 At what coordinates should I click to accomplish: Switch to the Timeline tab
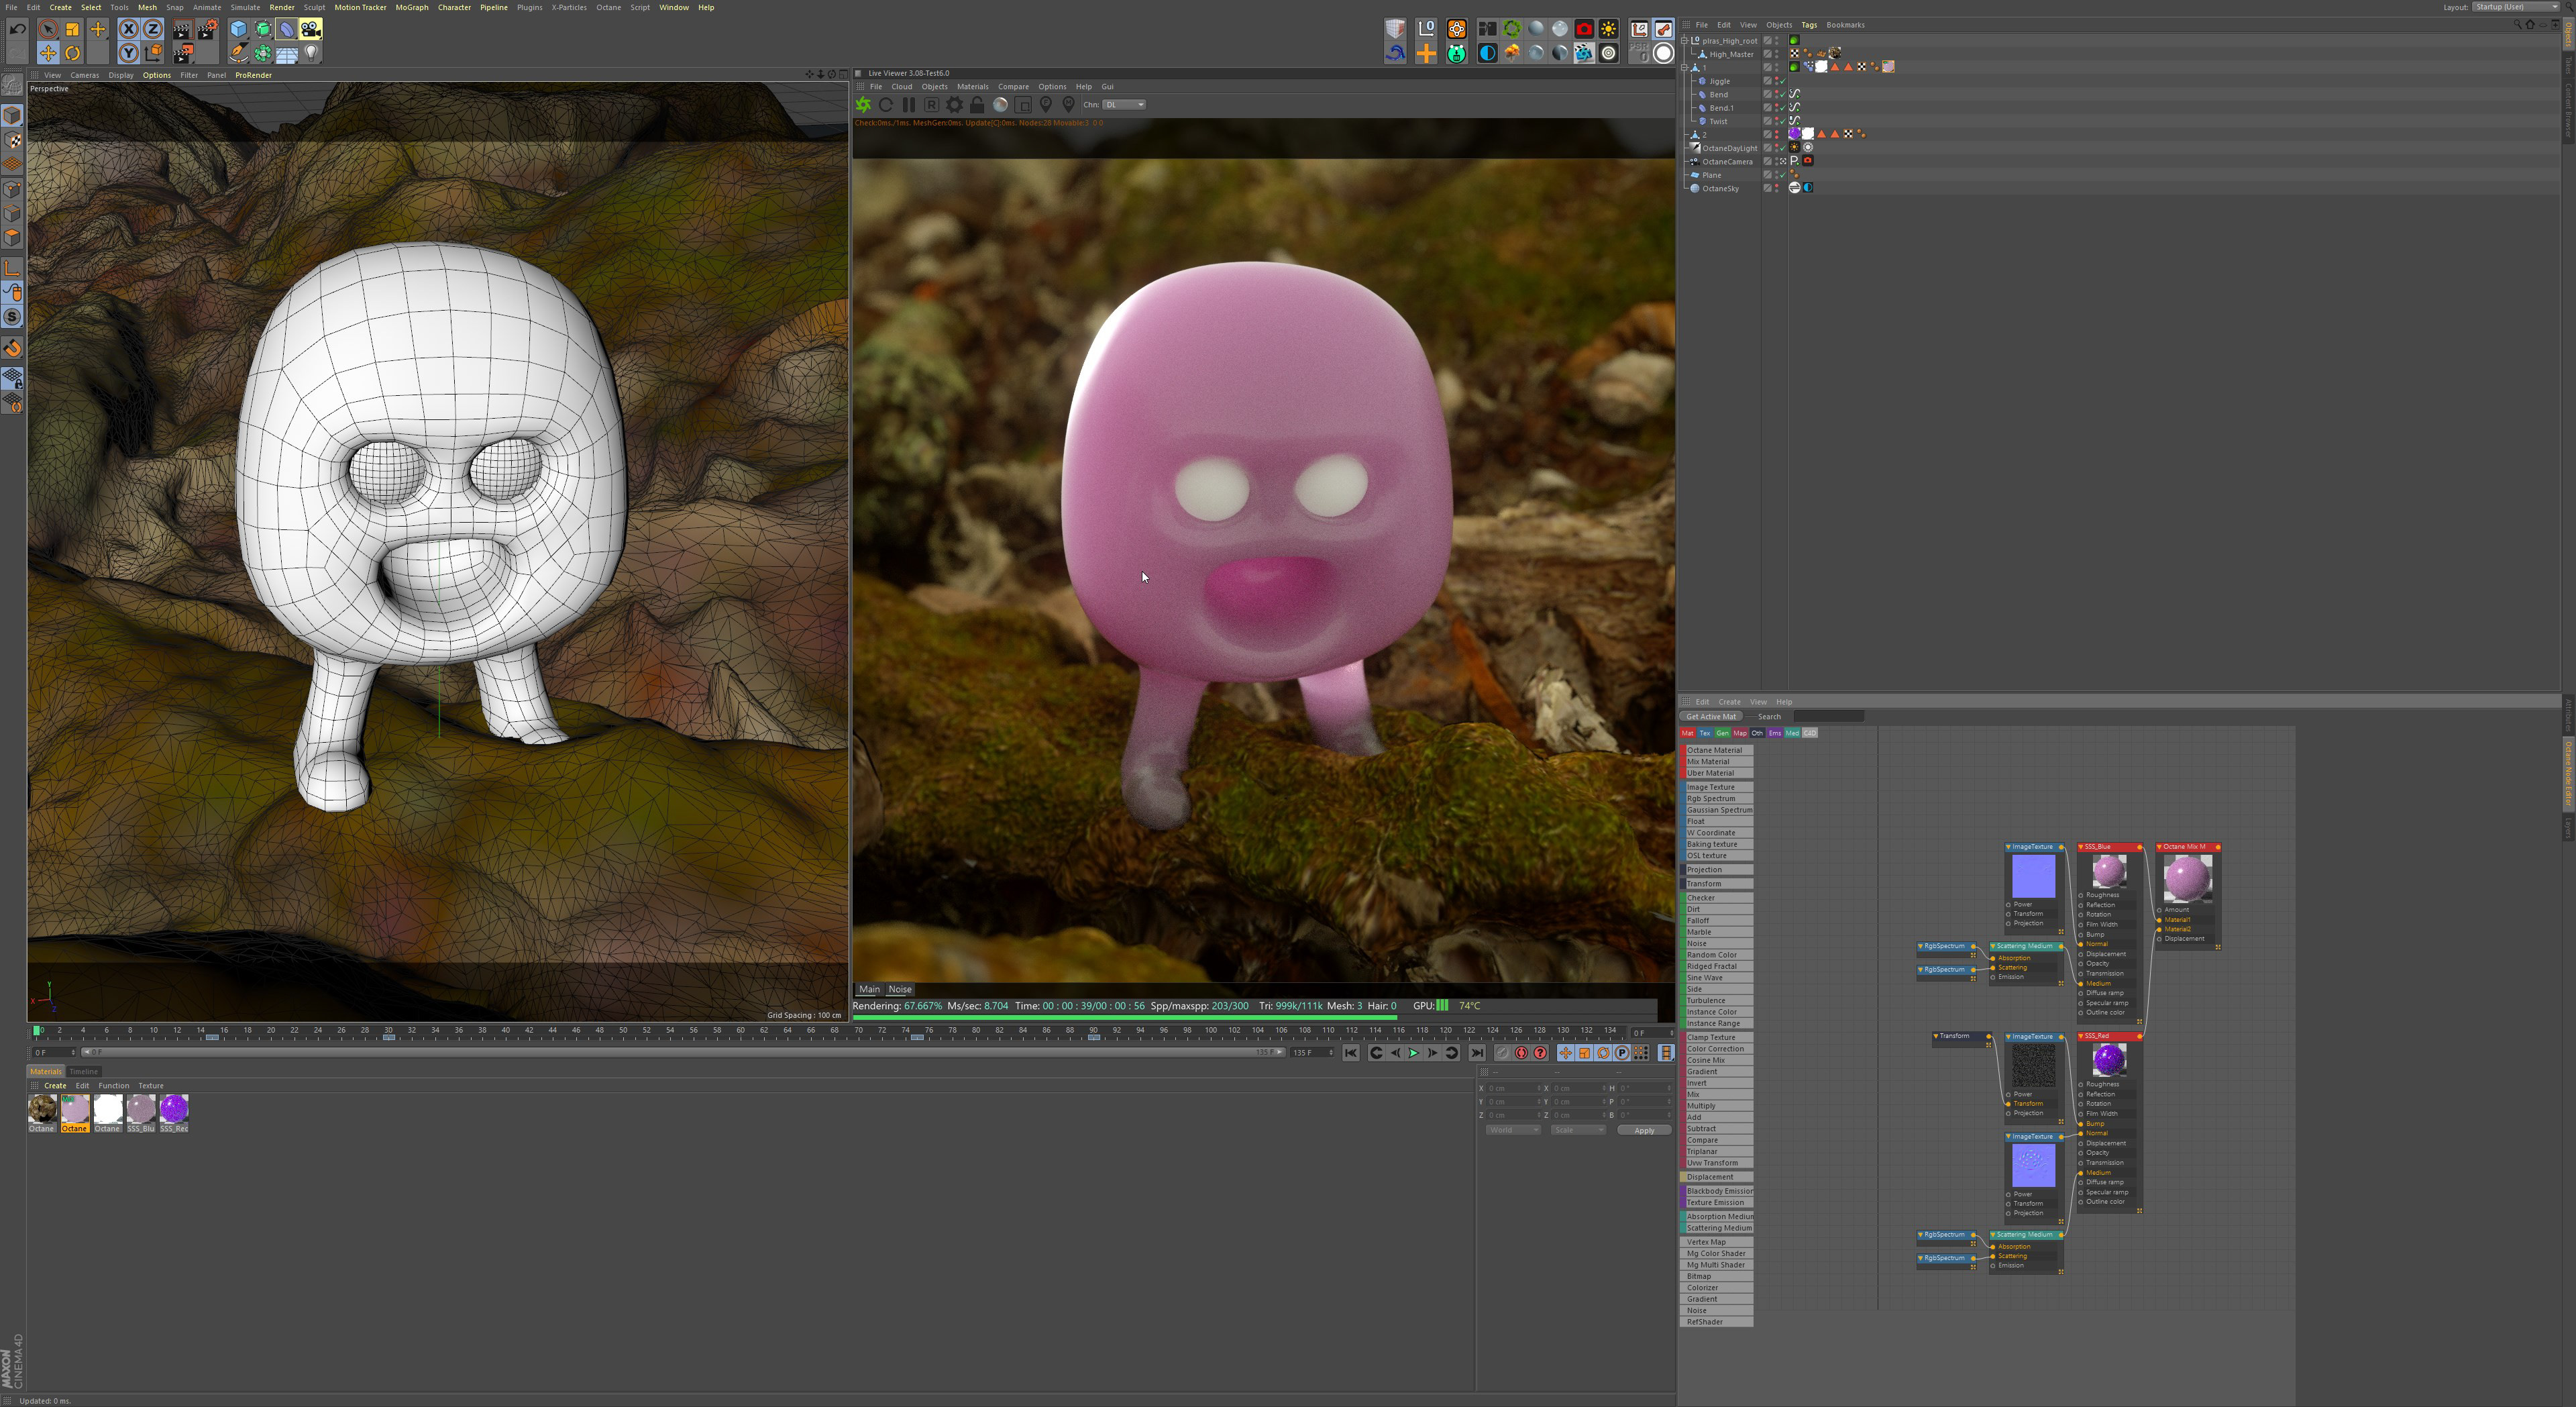coord(83,1071)
